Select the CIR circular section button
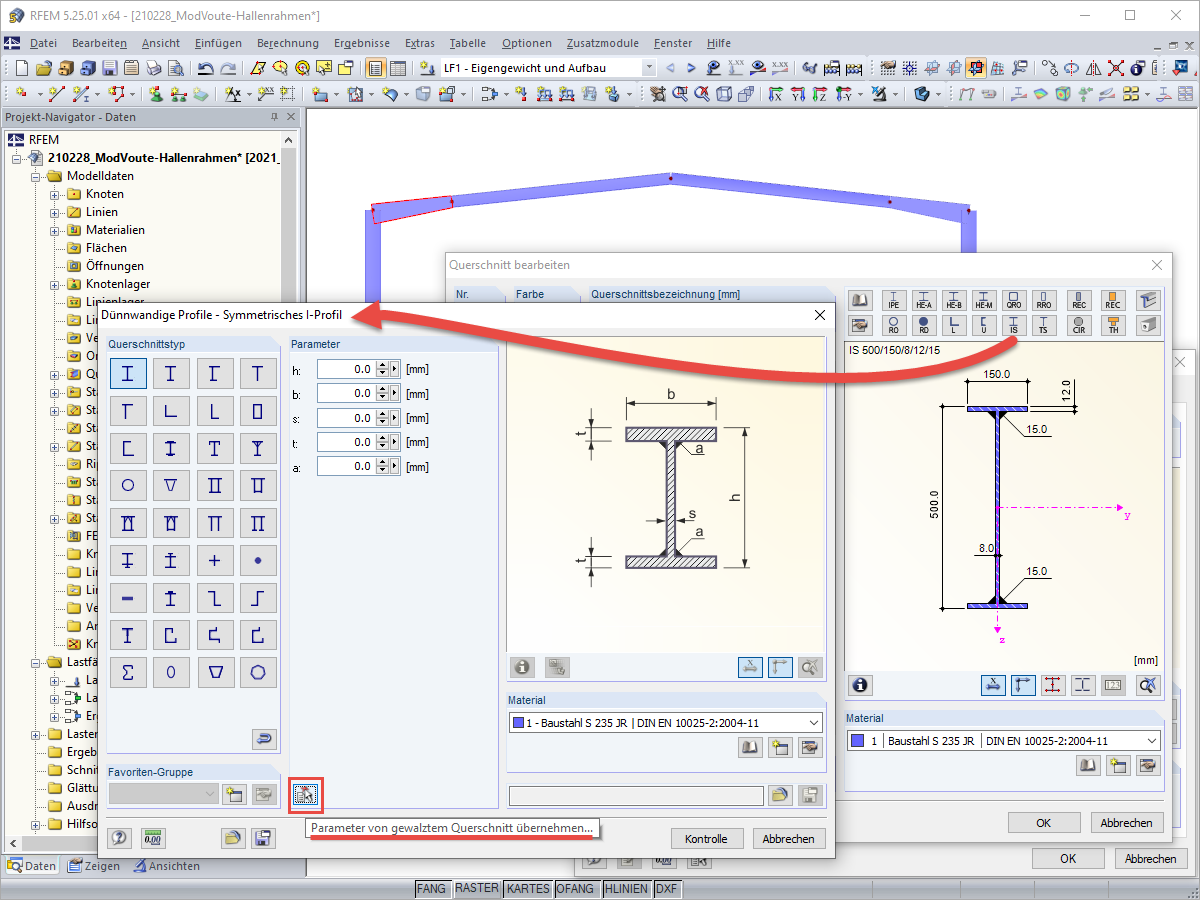Image resolution: width=1200 pixels, height=900 pixels. (x=1079, y=325)
